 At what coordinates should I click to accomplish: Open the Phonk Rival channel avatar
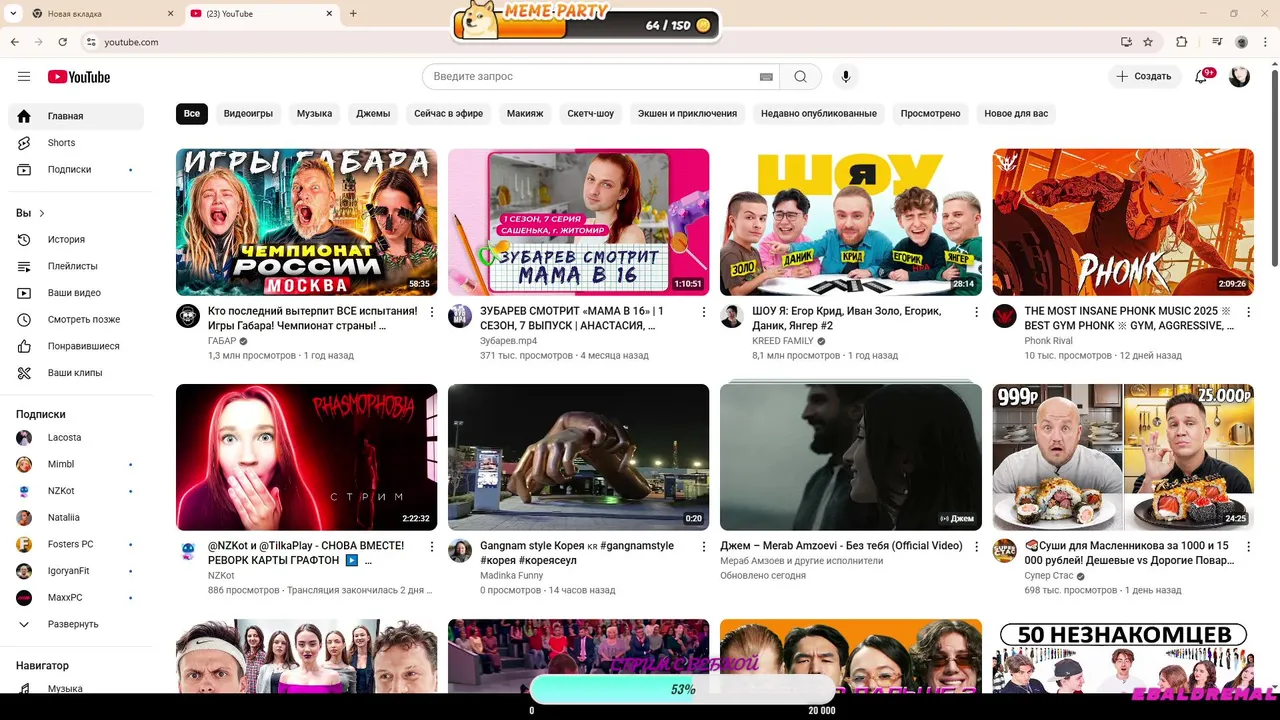1004,316
